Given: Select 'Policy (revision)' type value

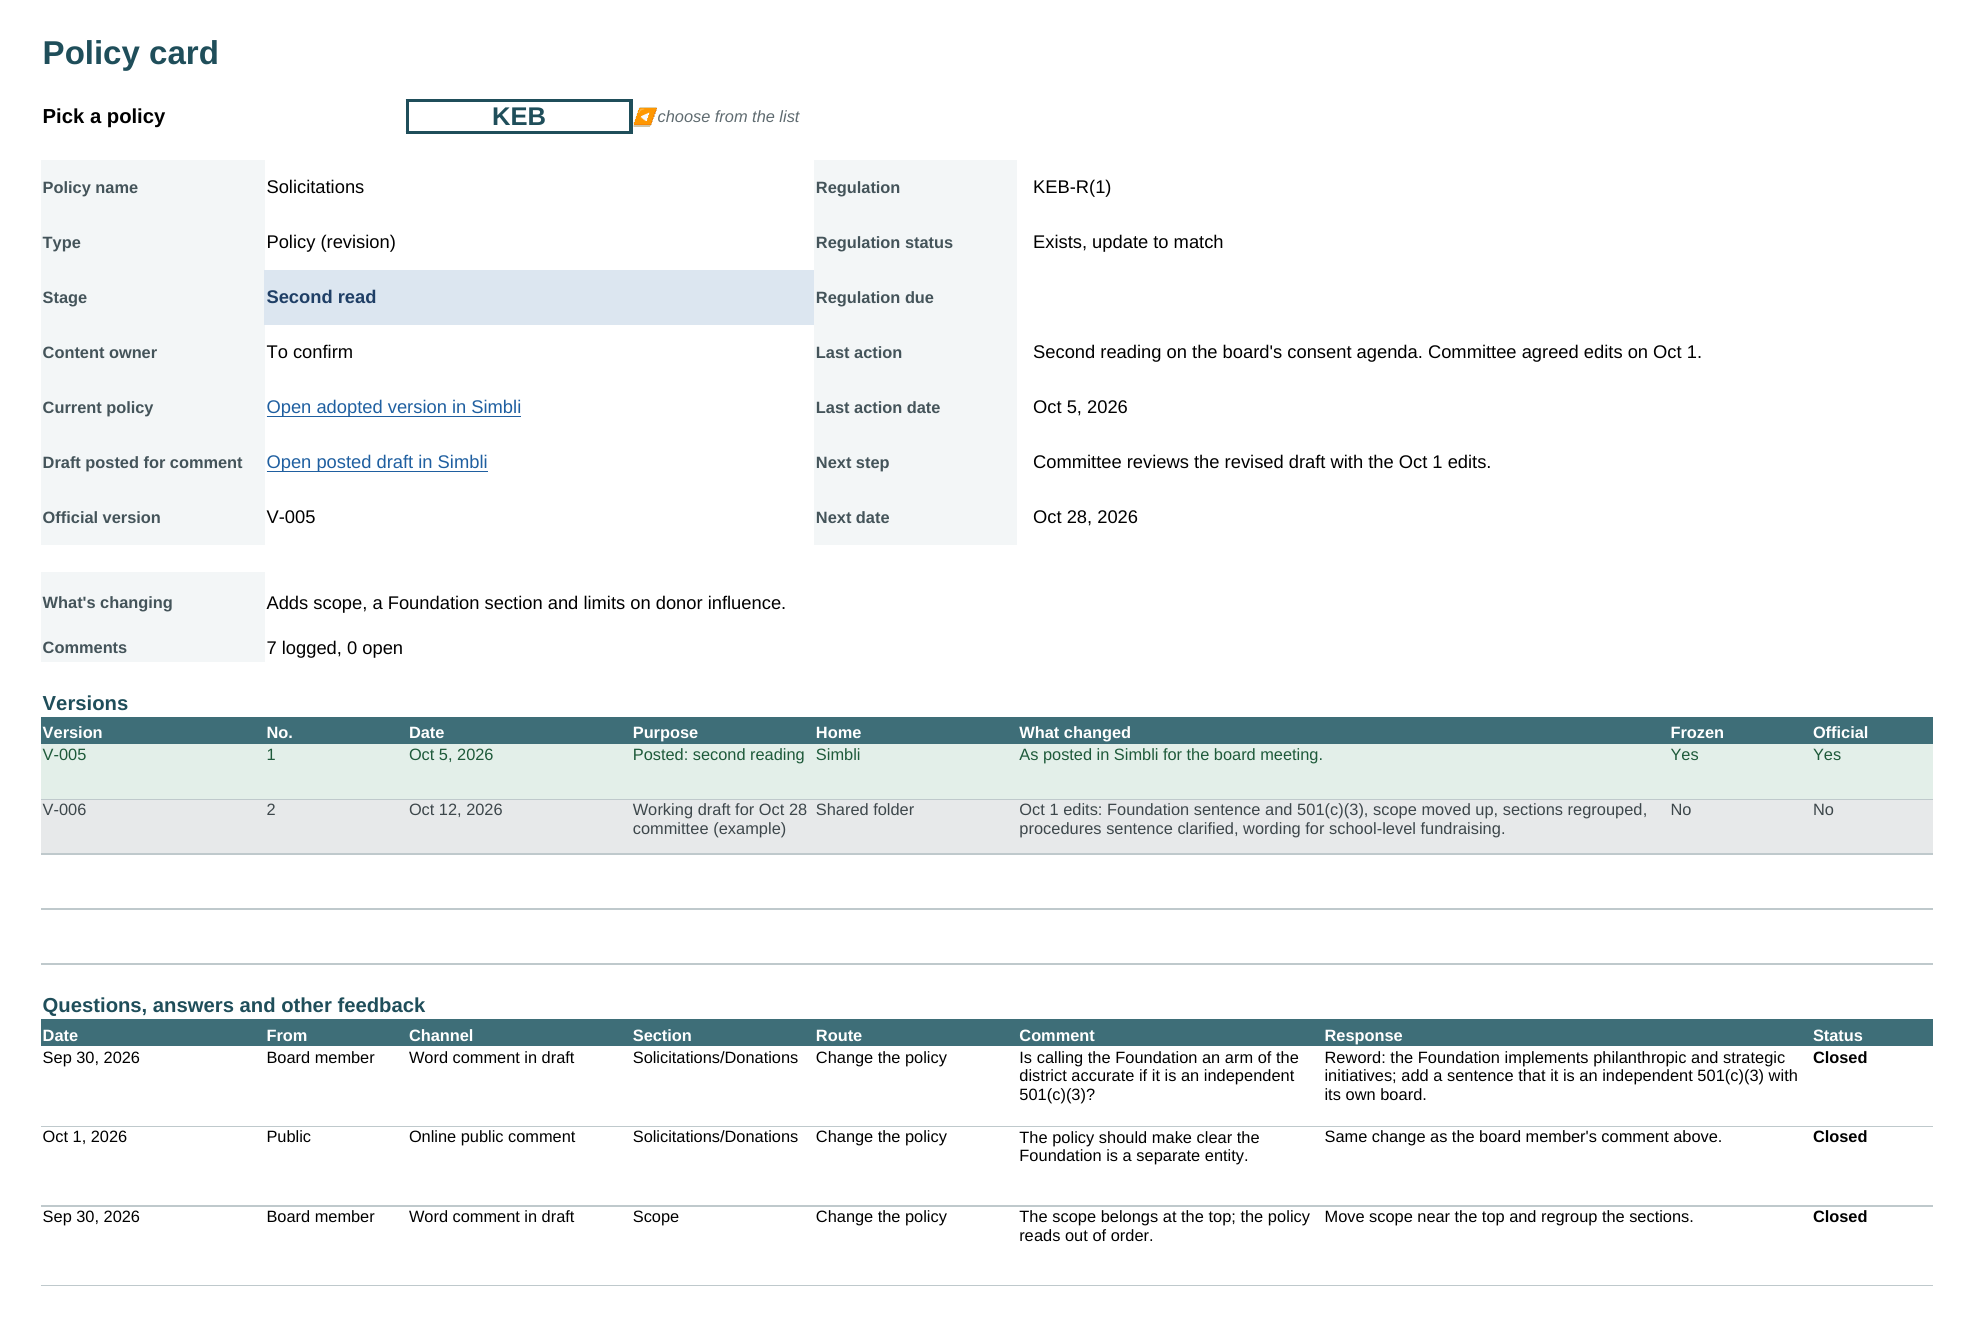Looking at the screenshot, I should click(331, 242).
